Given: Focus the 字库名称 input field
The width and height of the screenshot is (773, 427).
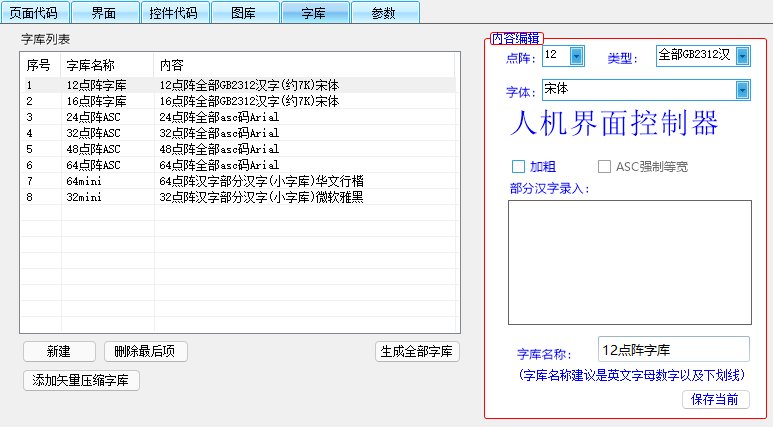Looking at the screenshot, I should 673,350.
